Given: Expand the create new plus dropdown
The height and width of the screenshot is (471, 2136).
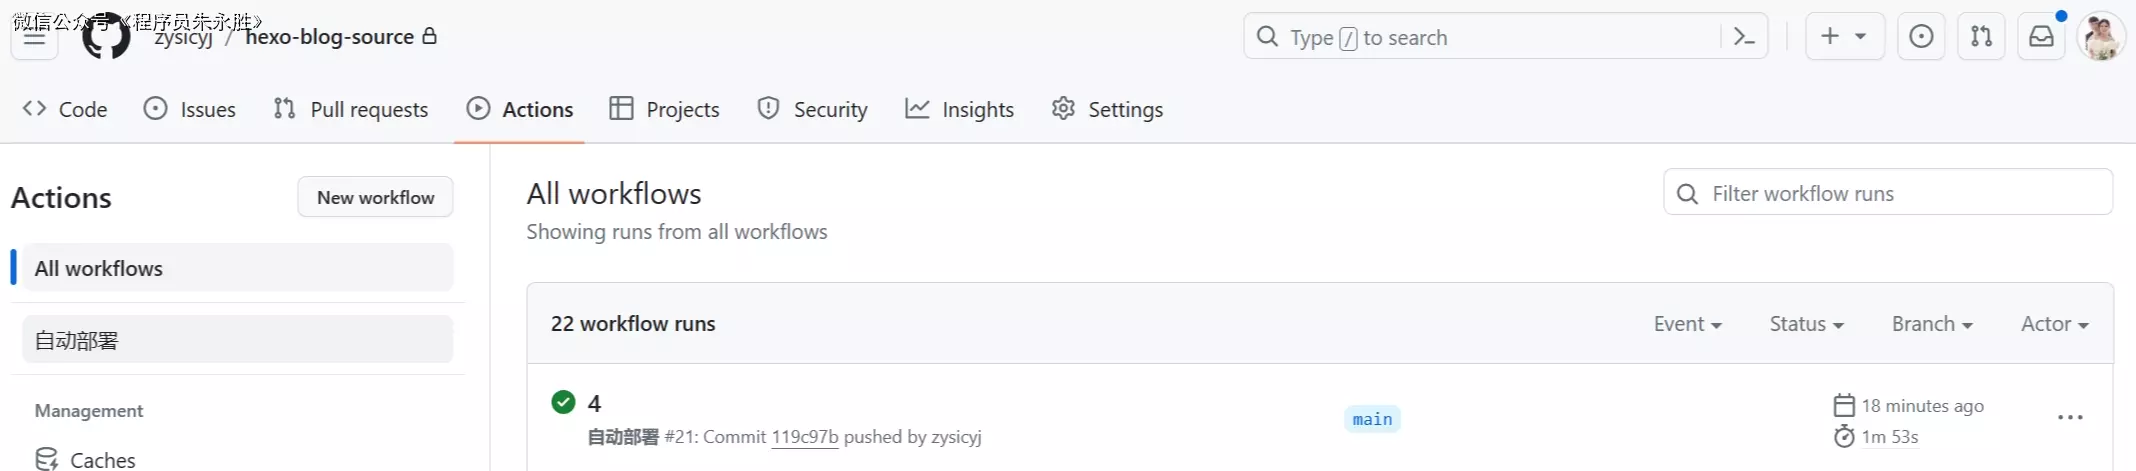Looking at the screenshot, I should (x=1844, y=37).
